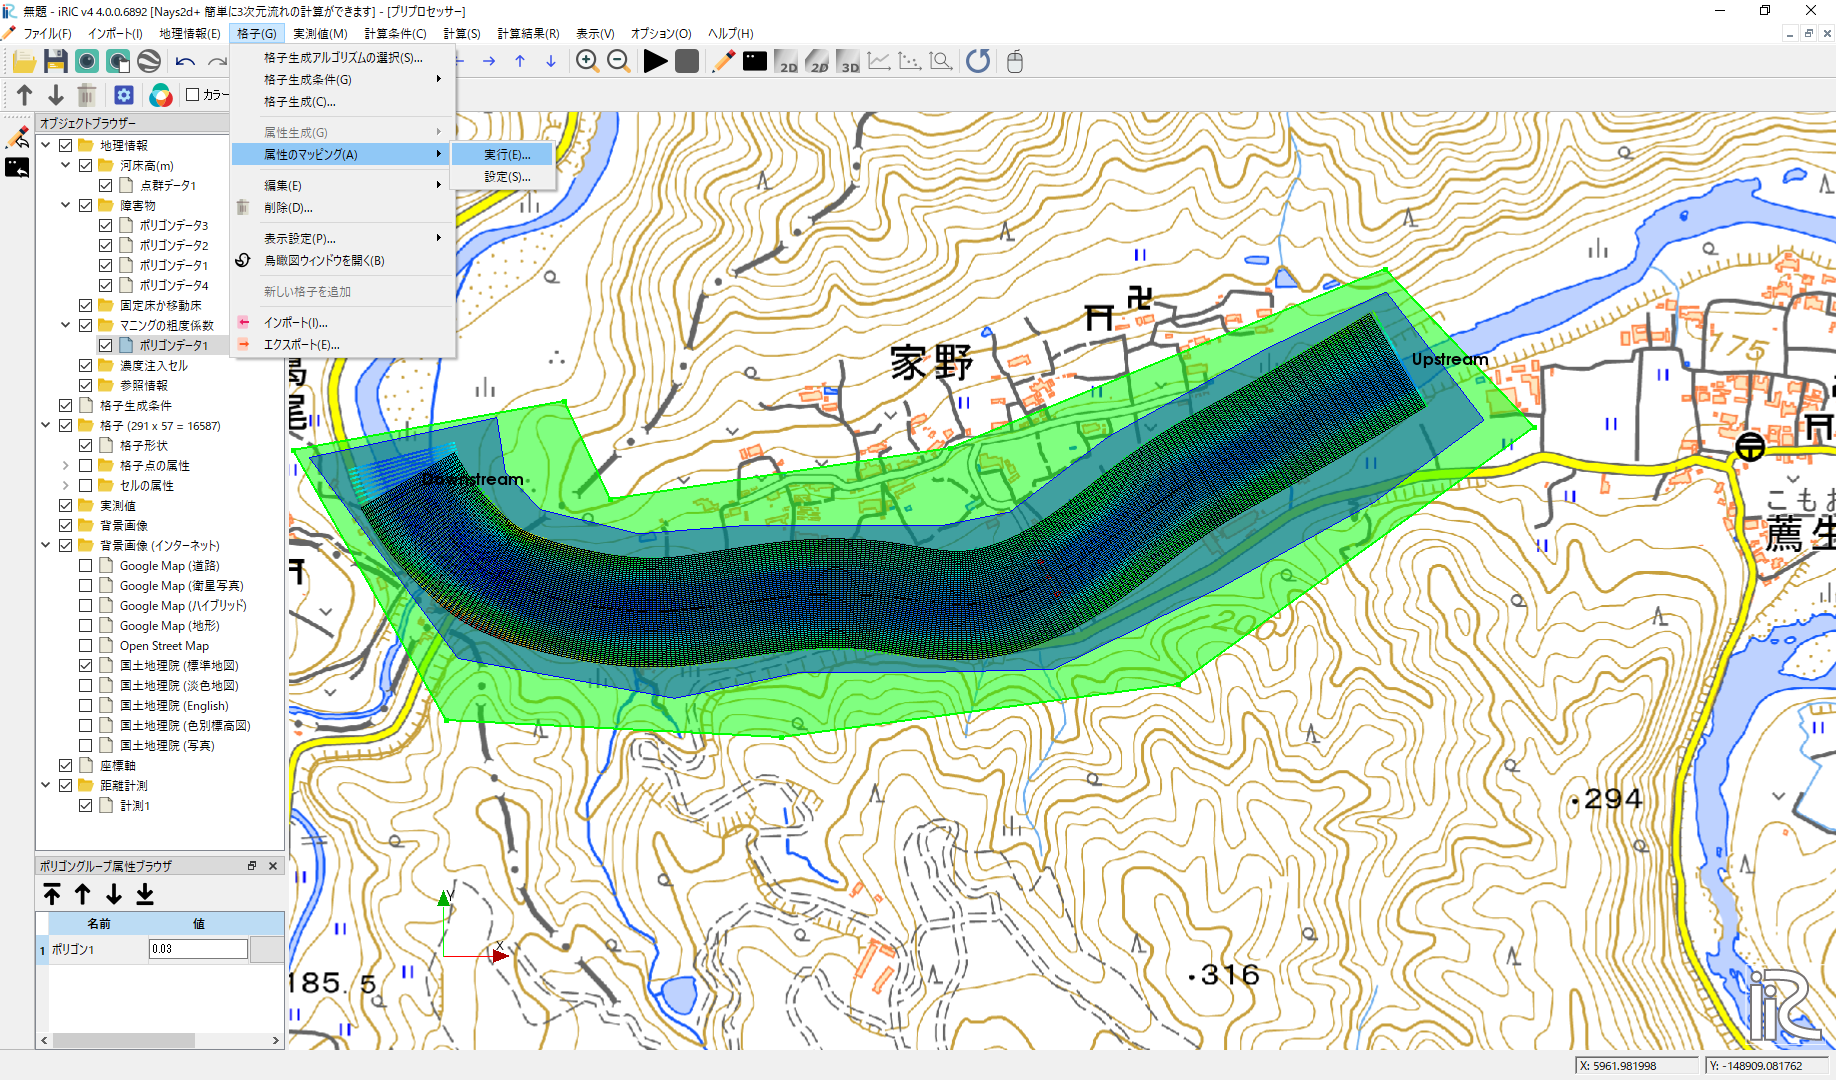Image resolution: width=1836 pixels, height=1080 pixels.
Task: Open the 3D post-processing window icon
Action: tap(849, 62)
